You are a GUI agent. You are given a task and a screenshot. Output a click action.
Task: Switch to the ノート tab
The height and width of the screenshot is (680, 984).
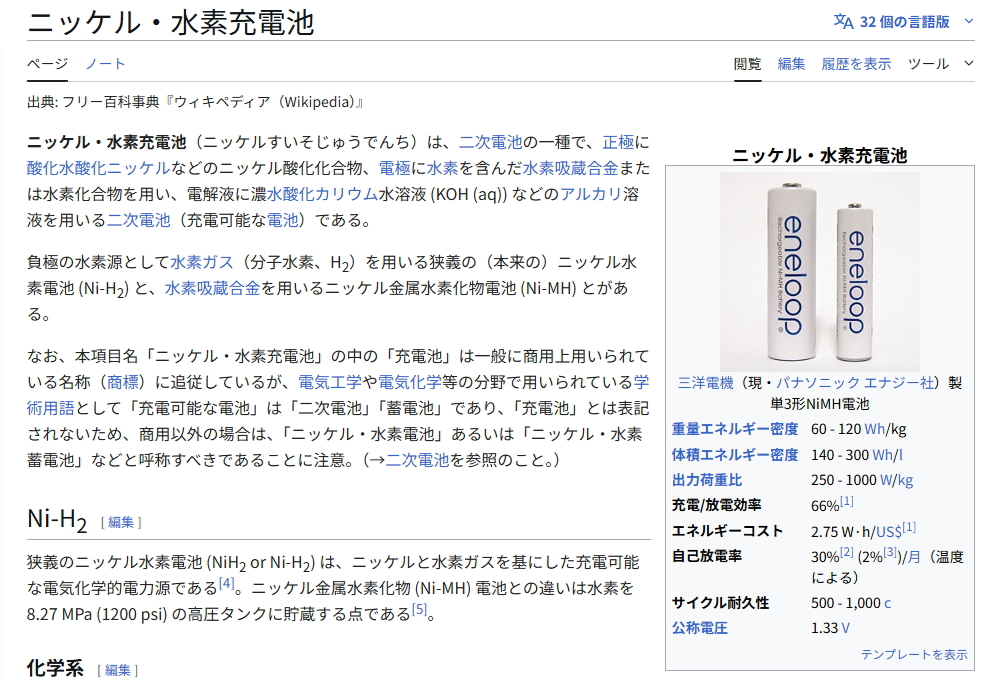(105, 63)
